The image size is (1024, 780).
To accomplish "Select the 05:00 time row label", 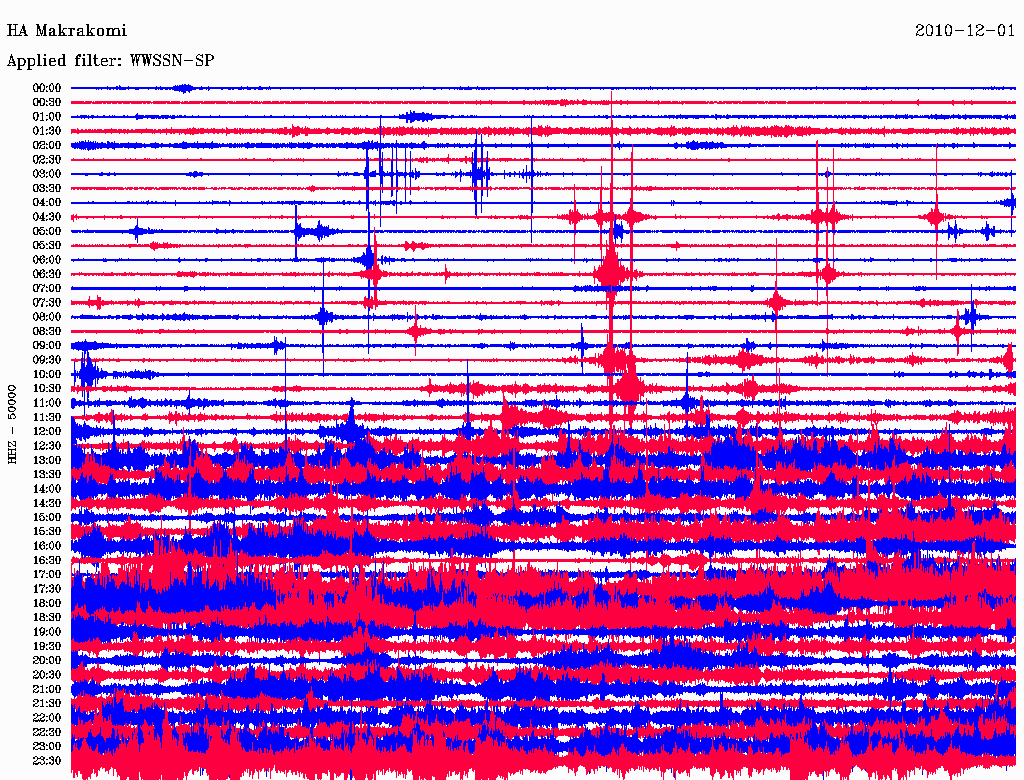I will tap(47, 231).
